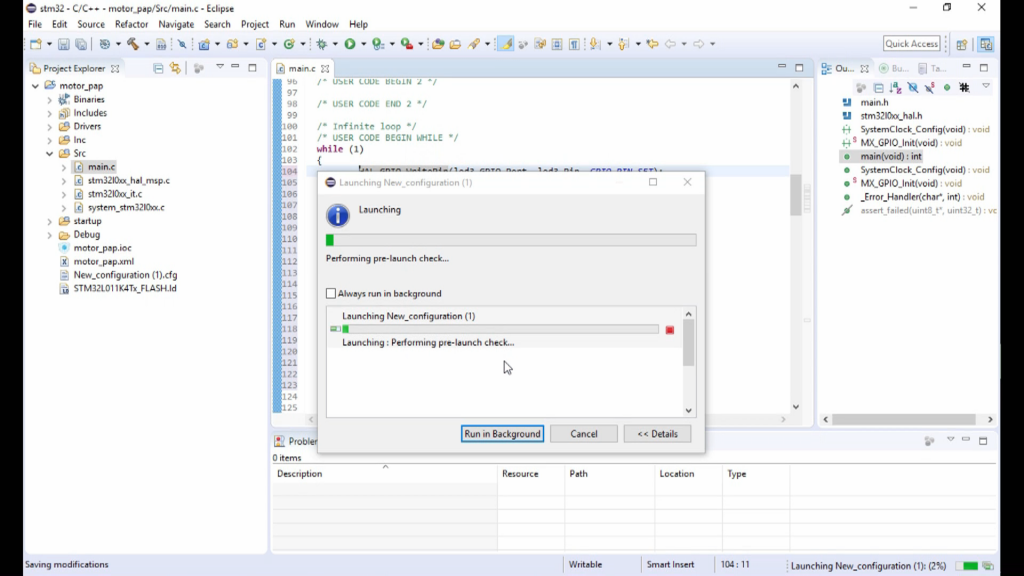1024x576 pixels.
Task: Click the Run in Background button
Action: click(502, 434)
